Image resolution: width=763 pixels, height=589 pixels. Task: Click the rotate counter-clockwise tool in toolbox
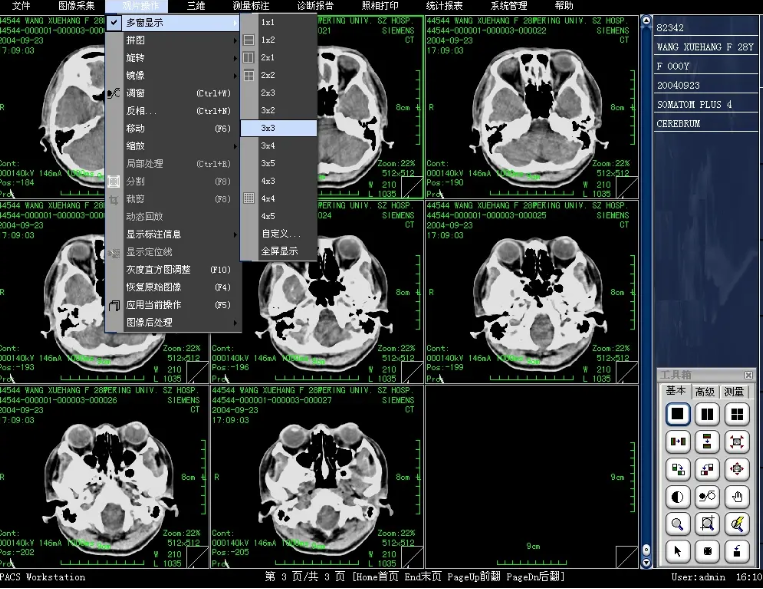tap(707, 469)
